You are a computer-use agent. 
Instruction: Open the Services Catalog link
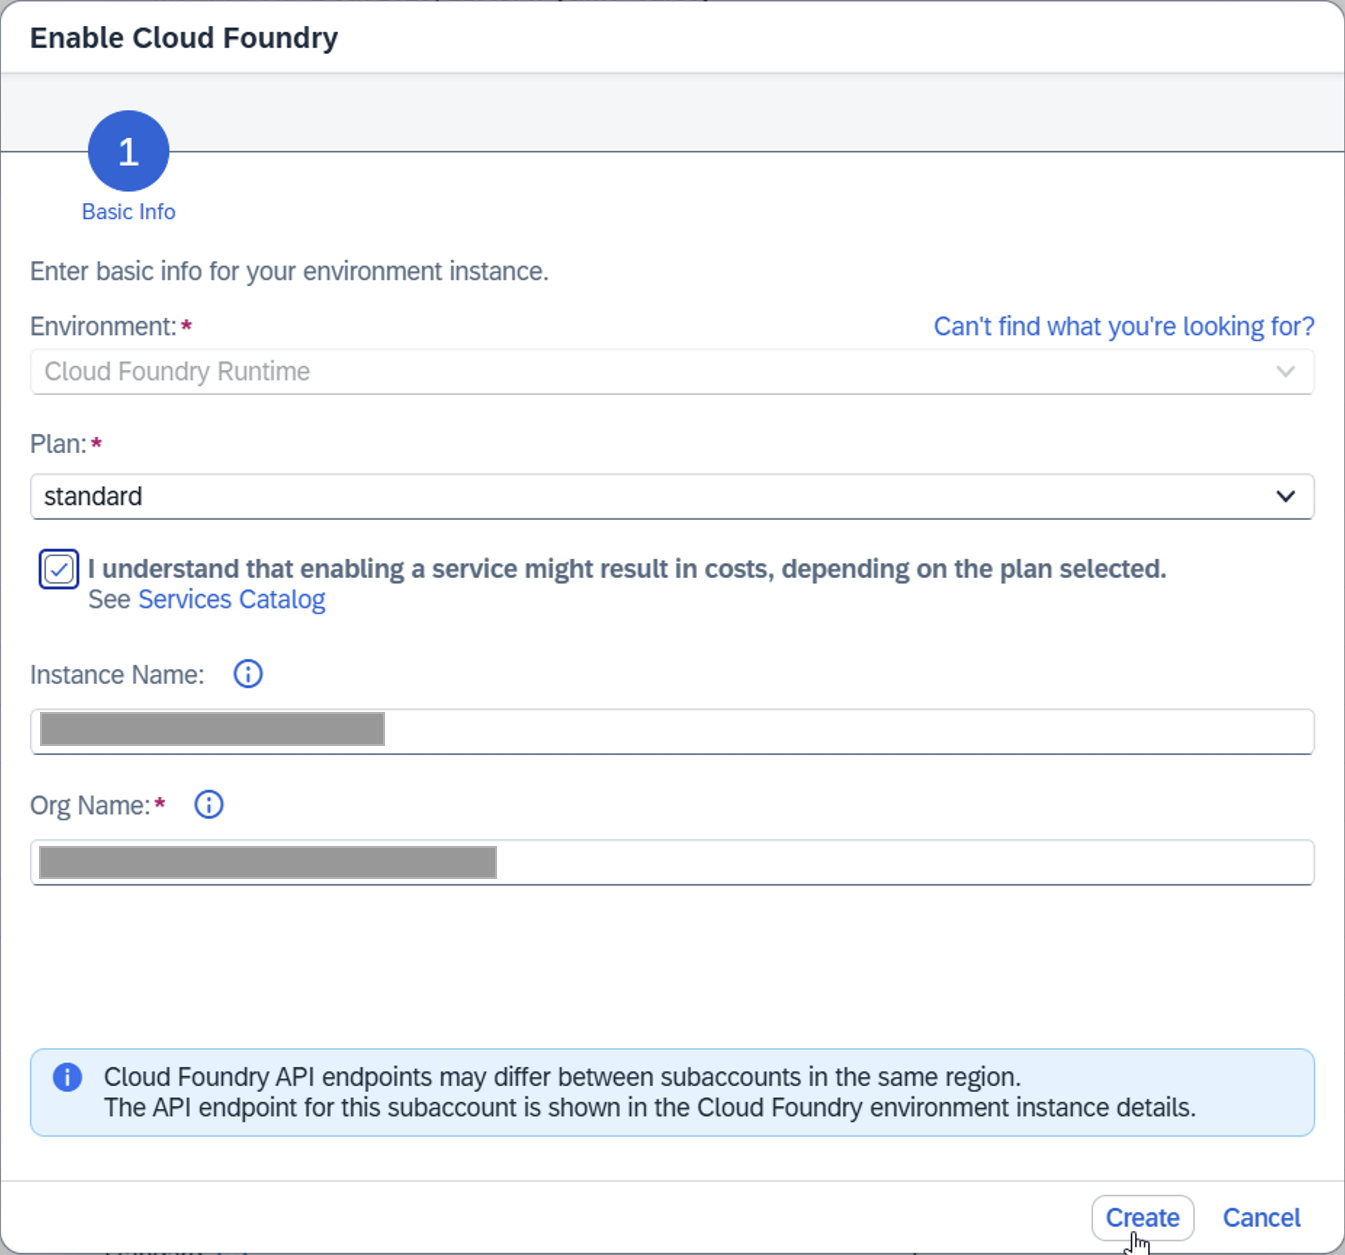[232, 599]
